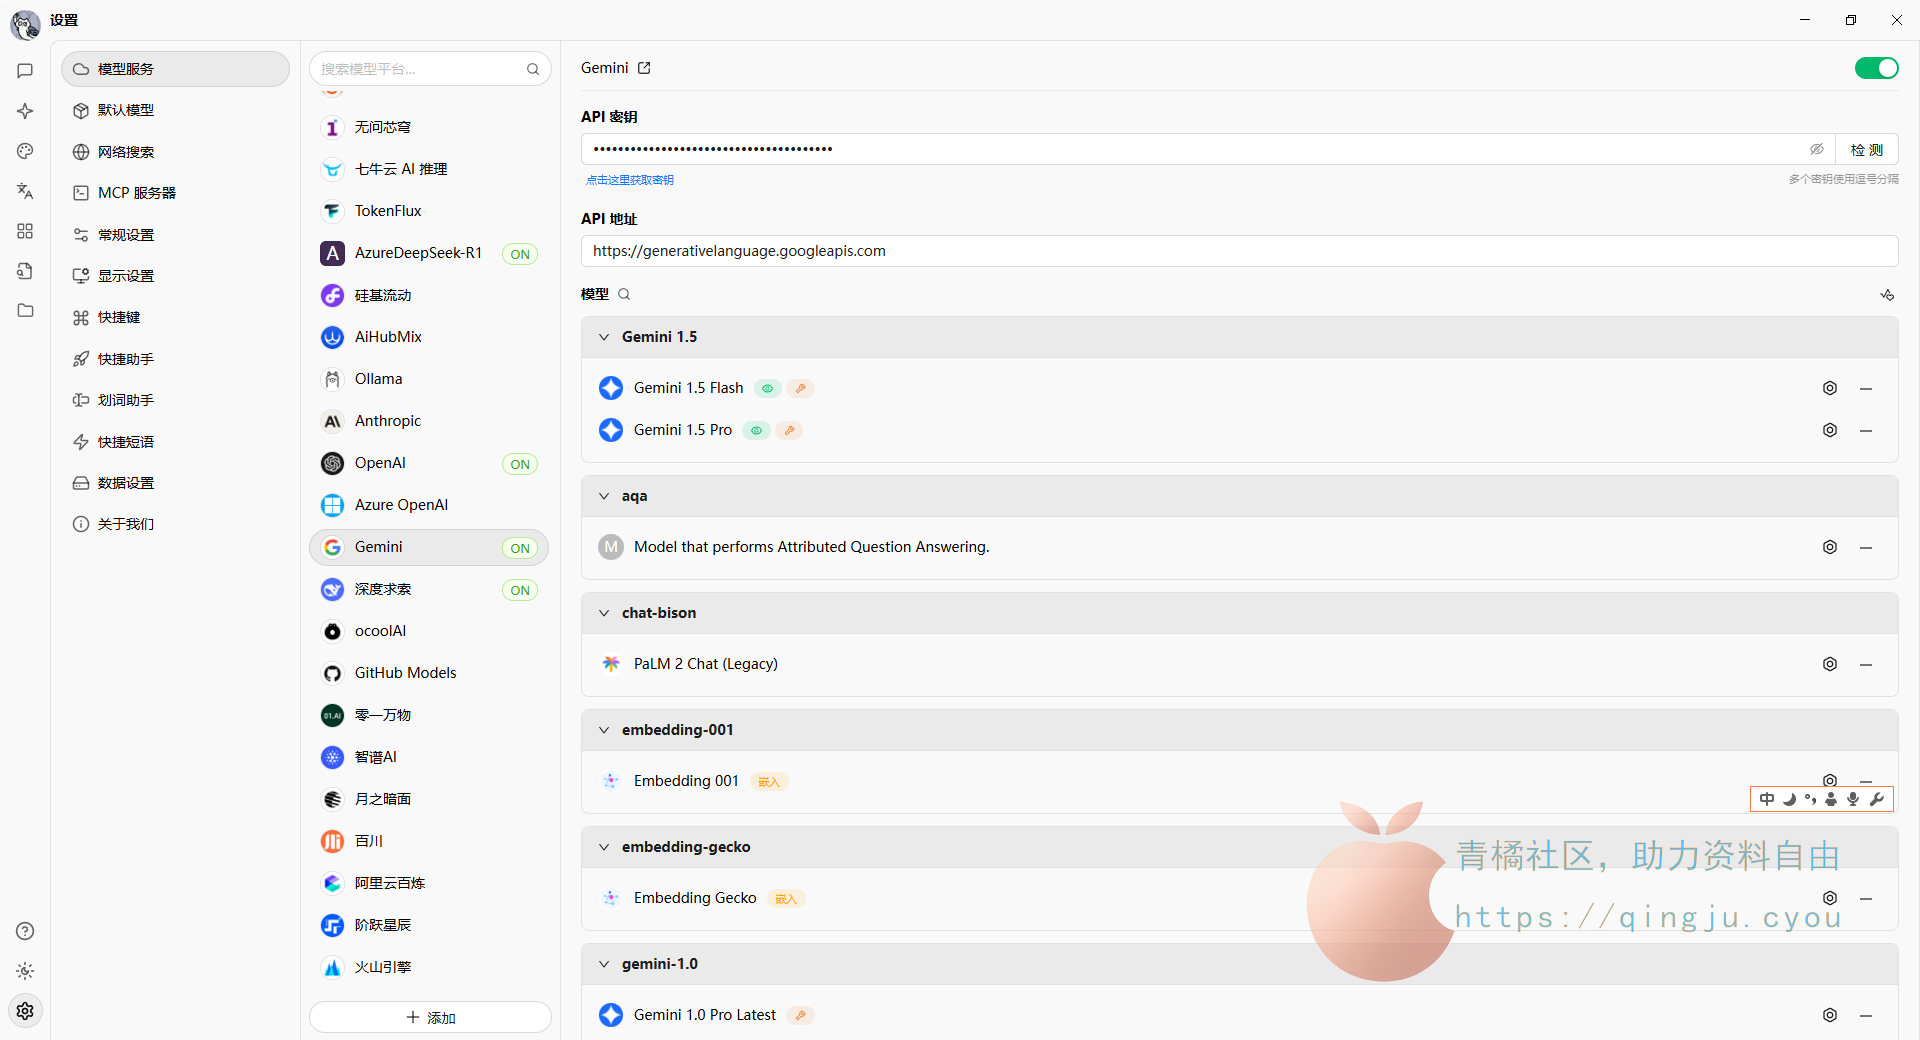This screenshot has height=1040, width=1920.
Task: Open 常规设置 settings section
Action: click(175, 235)
